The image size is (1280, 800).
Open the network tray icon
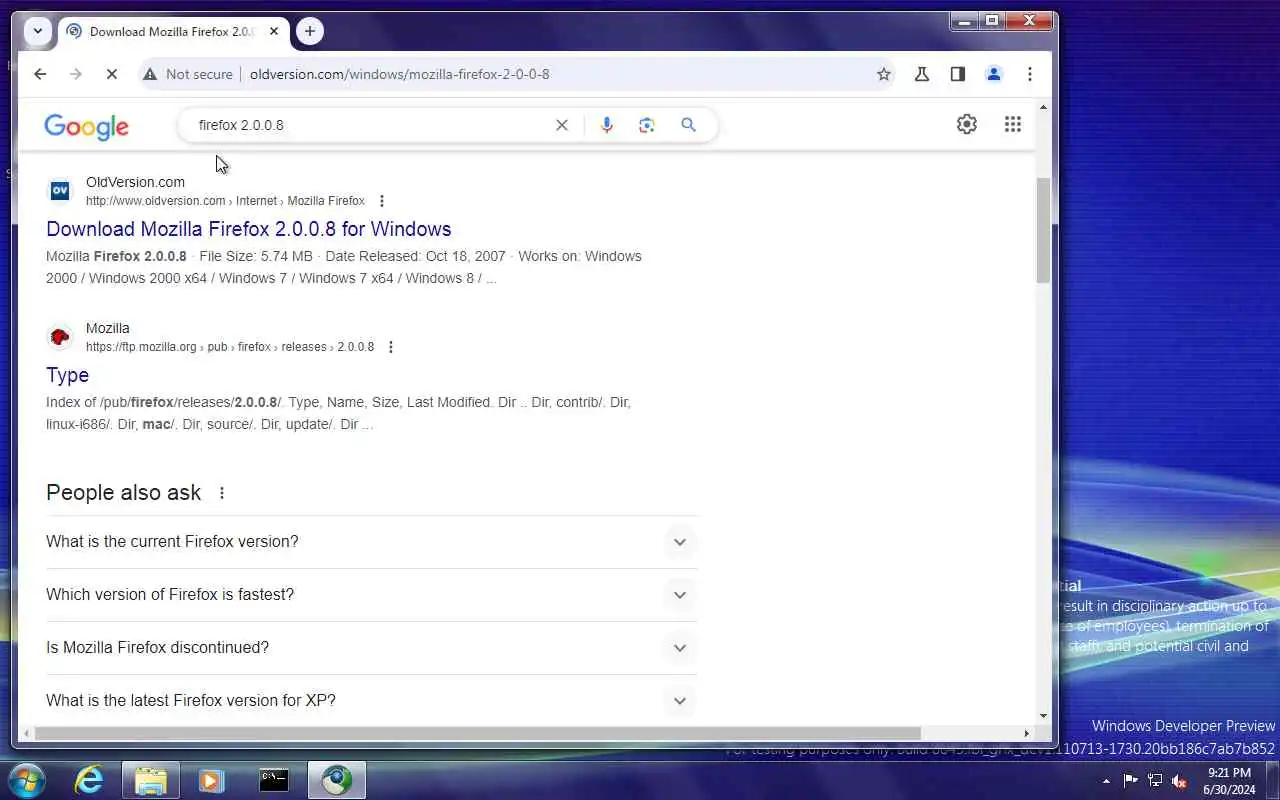[1155, 781]
